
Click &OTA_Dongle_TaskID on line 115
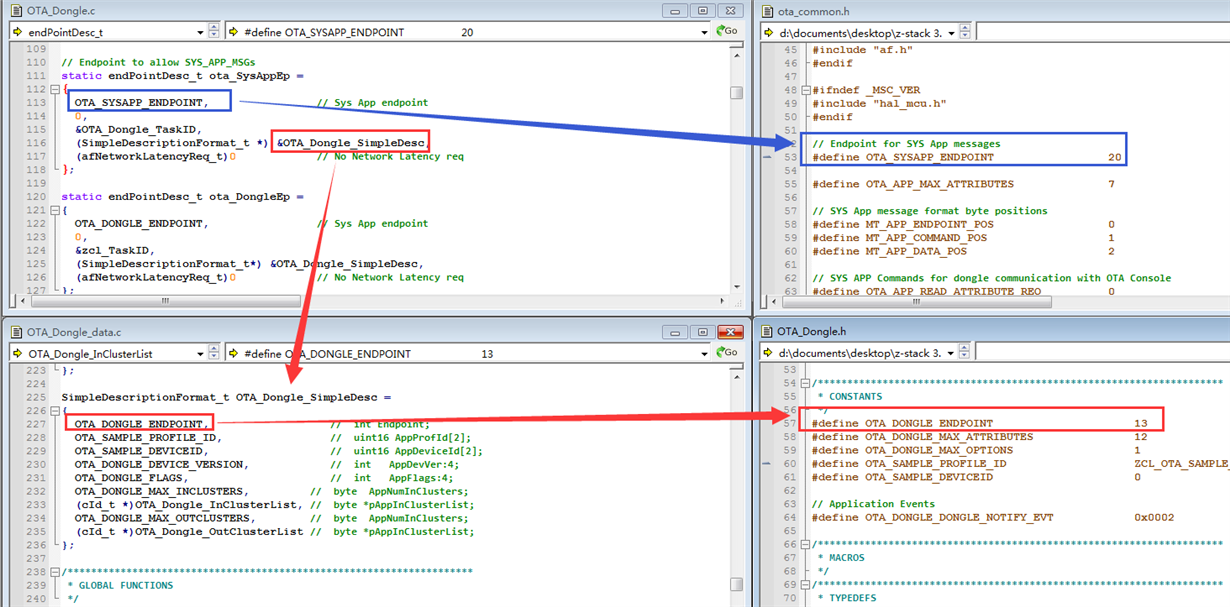(x=138, y=129)
